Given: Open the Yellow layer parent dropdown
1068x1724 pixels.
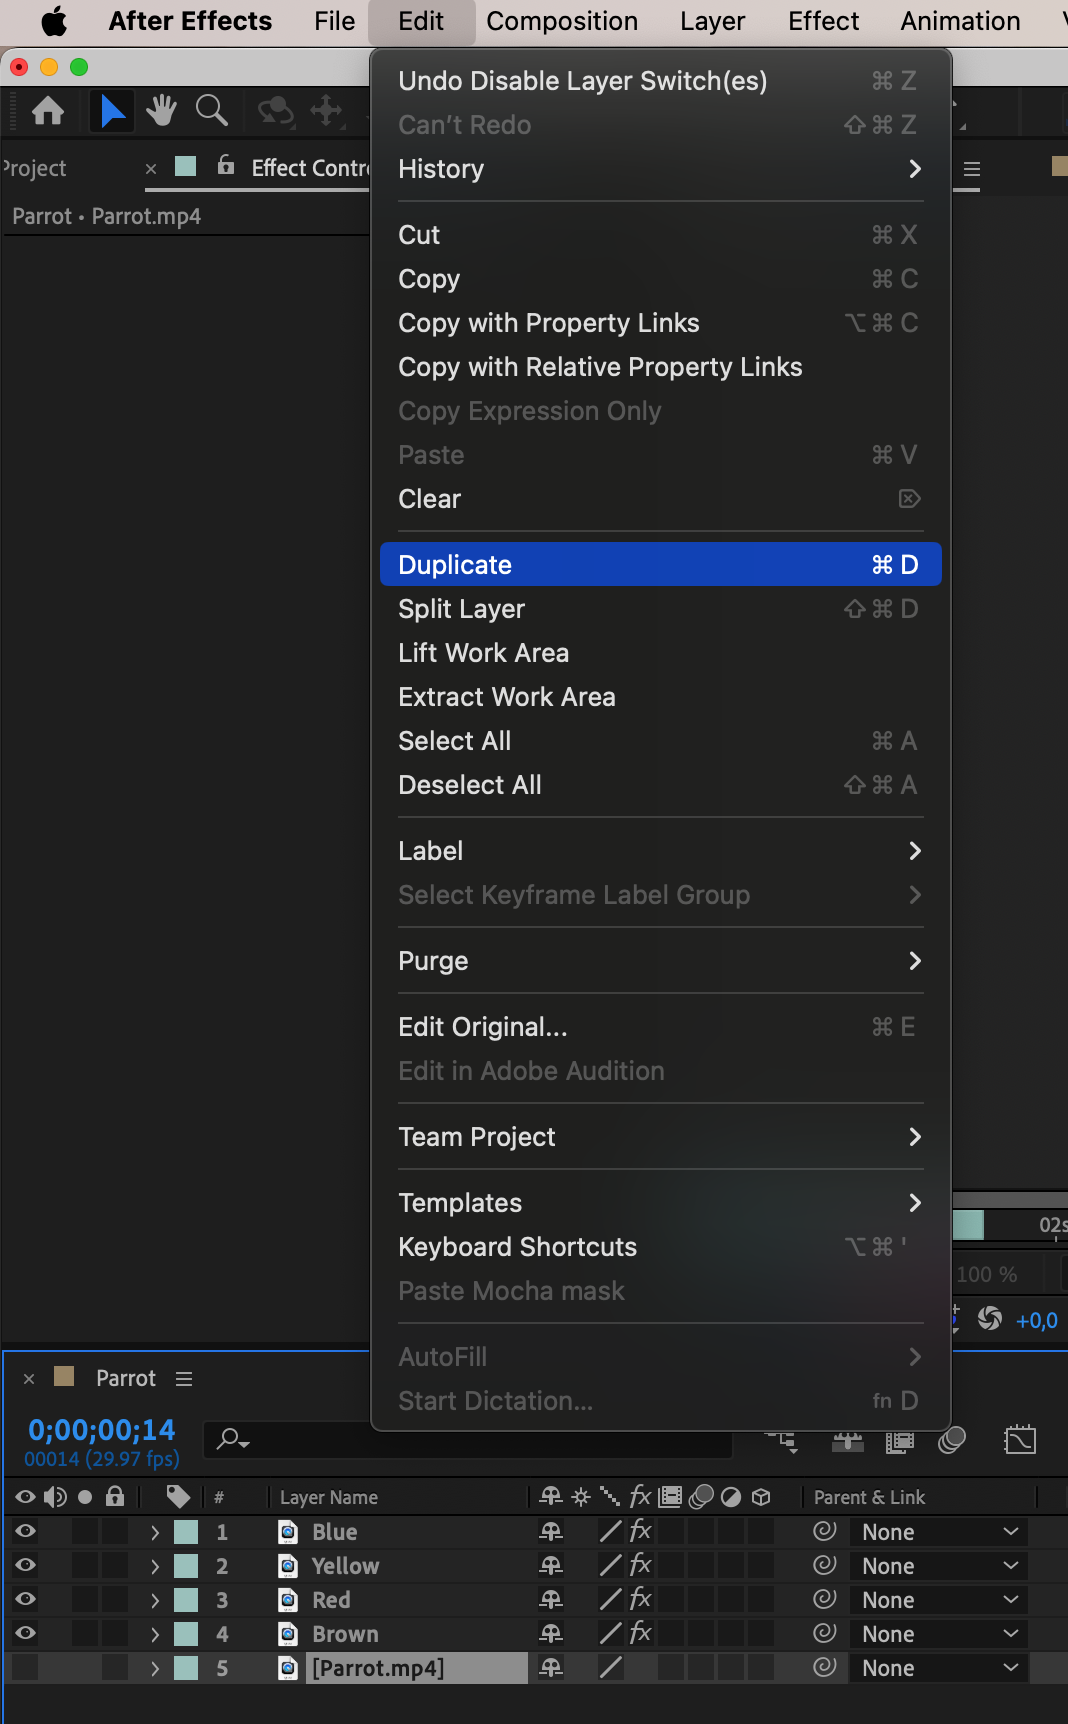Looking at the screenshot, I should 939,1565.
